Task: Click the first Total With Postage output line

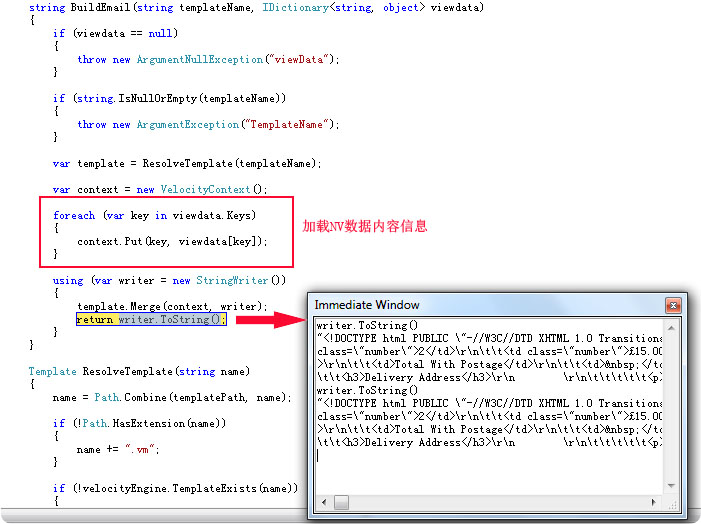Action: click(489, 364)
